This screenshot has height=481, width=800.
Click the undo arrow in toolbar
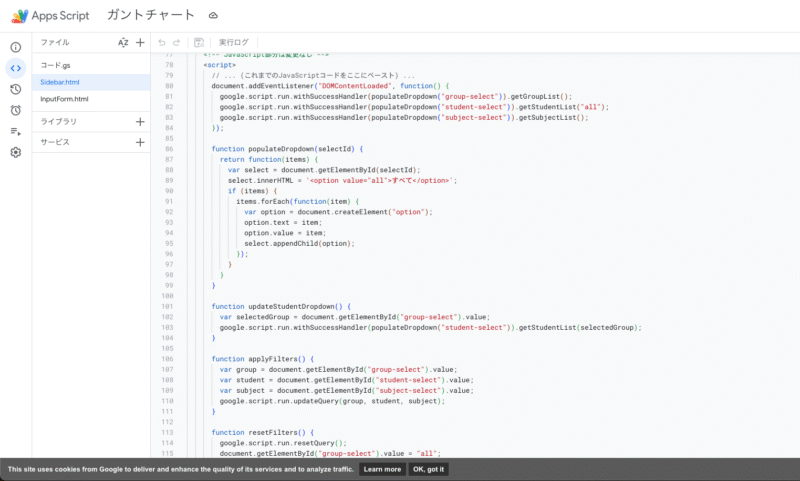coord(162,43)
